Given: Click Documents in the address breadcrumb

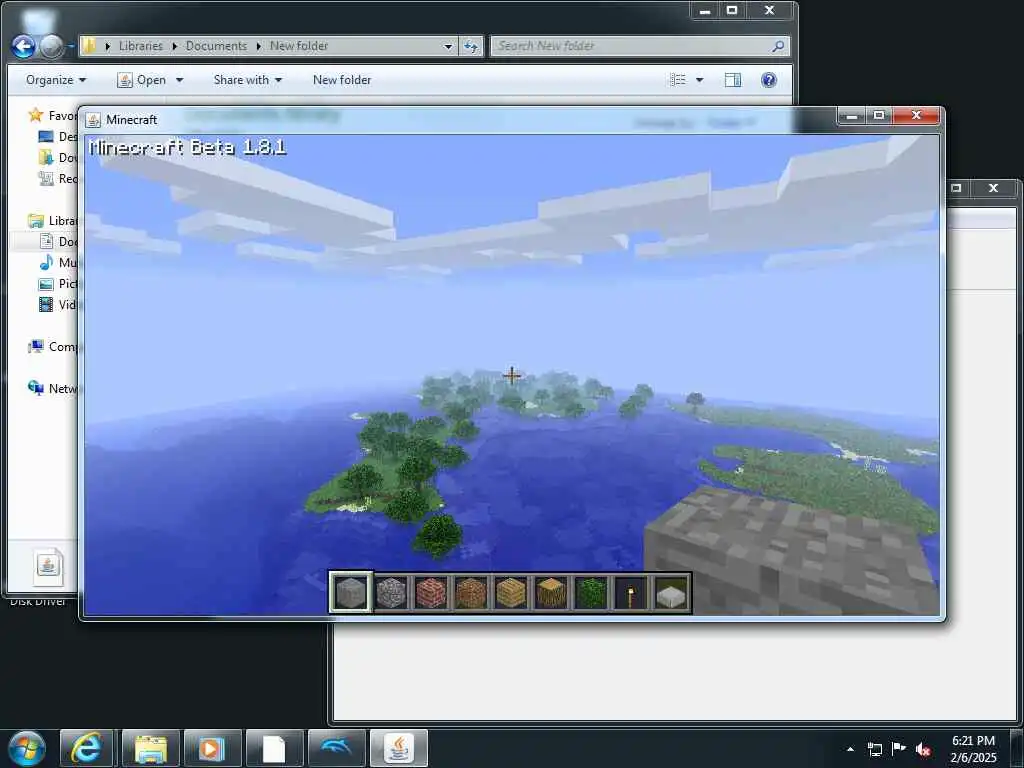Looking at the screenshot, I should pos(216,46).
